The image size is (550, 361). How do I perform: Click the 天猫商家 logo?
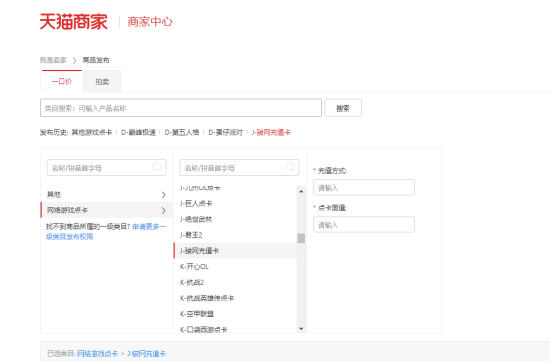pos(74,22)
